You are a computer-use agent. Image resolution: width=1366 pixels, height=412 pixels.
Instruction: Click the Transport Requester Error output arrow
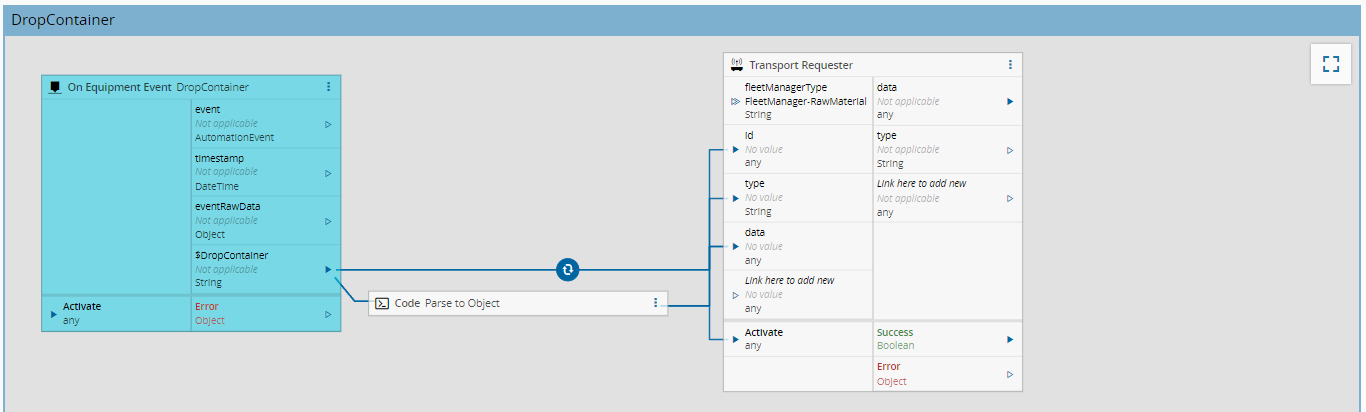click(1010, 374)
